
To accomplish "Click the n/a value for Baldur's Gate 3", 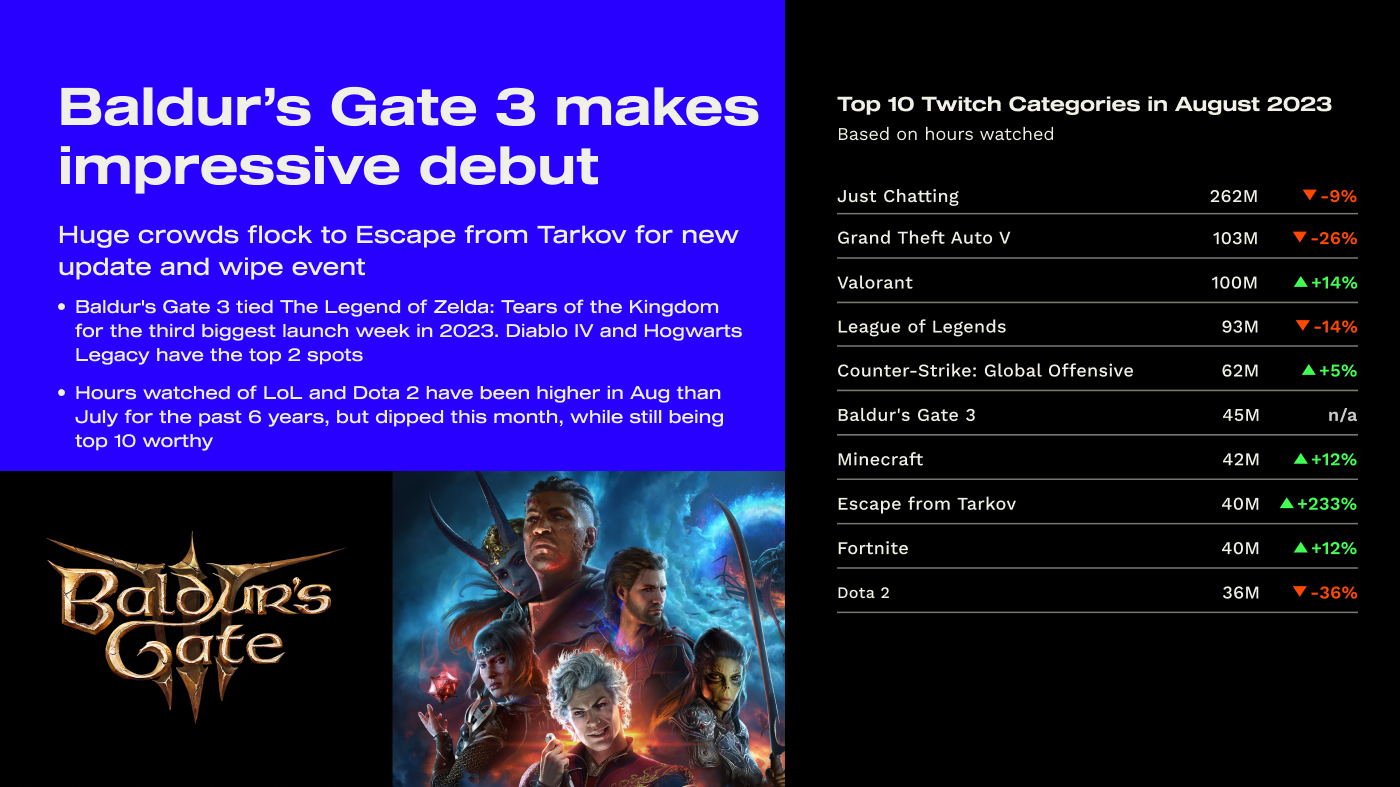I will [1341, 415].
